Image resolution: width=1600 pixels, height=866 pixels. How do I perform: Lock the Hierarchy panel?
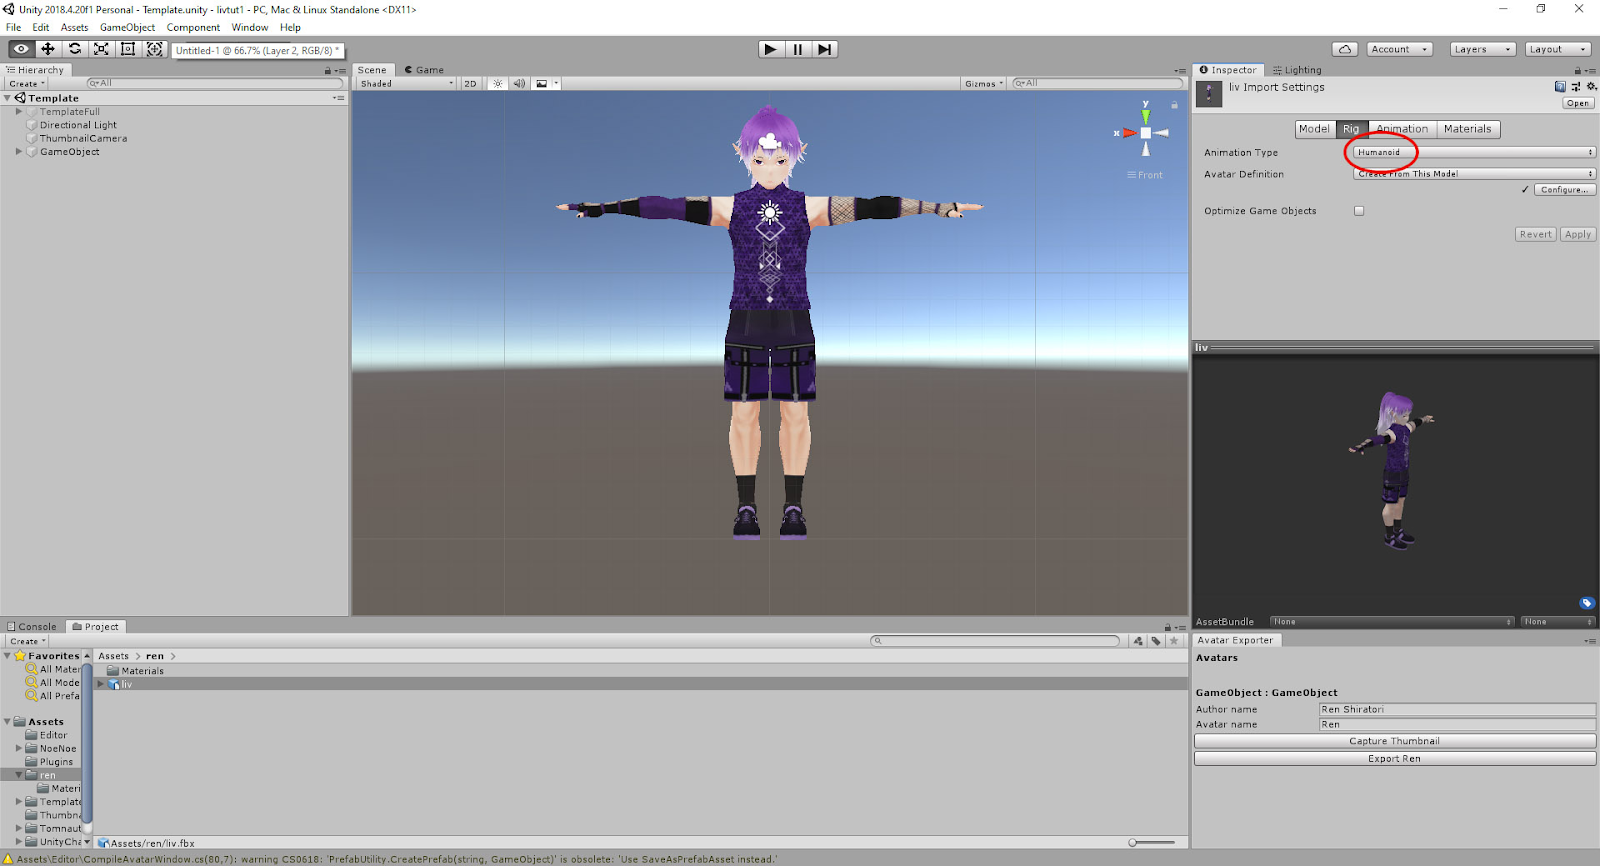(x=327, y=71)
